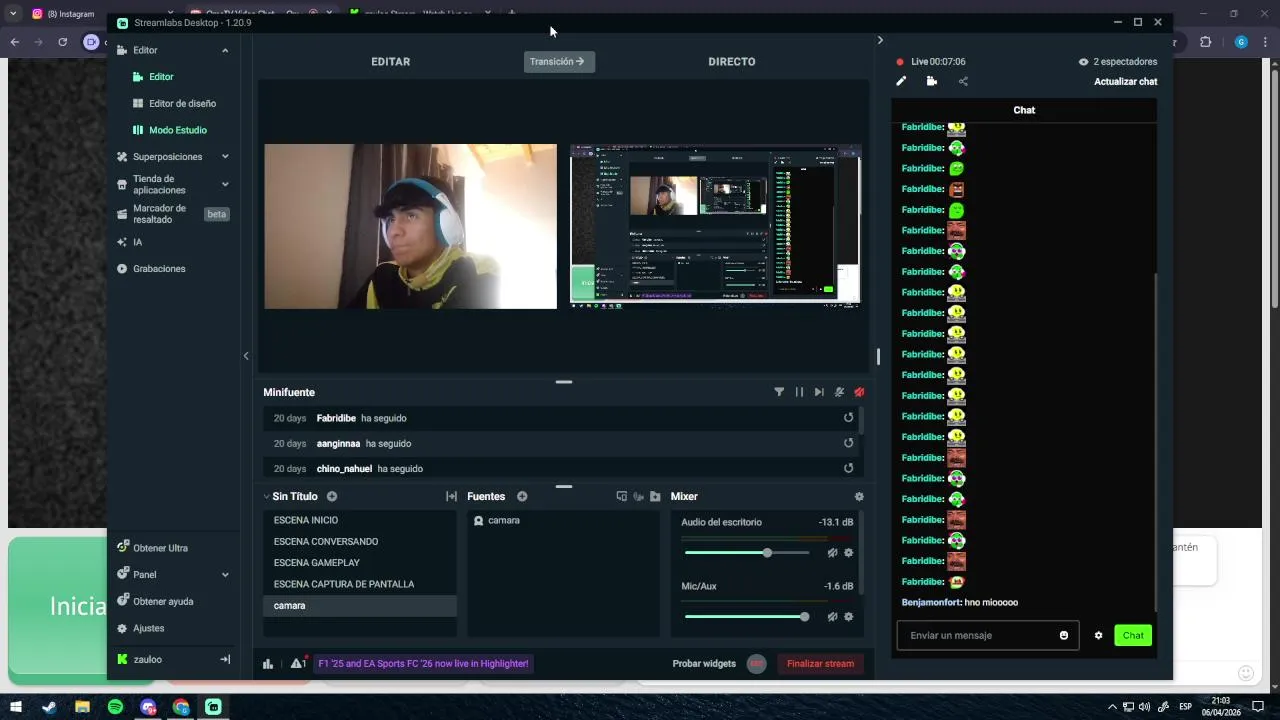The height and width of the screenshot is (720, 1280).
Task: Replay the Fabridibe follow alert
Action: (x=848, y=418)
